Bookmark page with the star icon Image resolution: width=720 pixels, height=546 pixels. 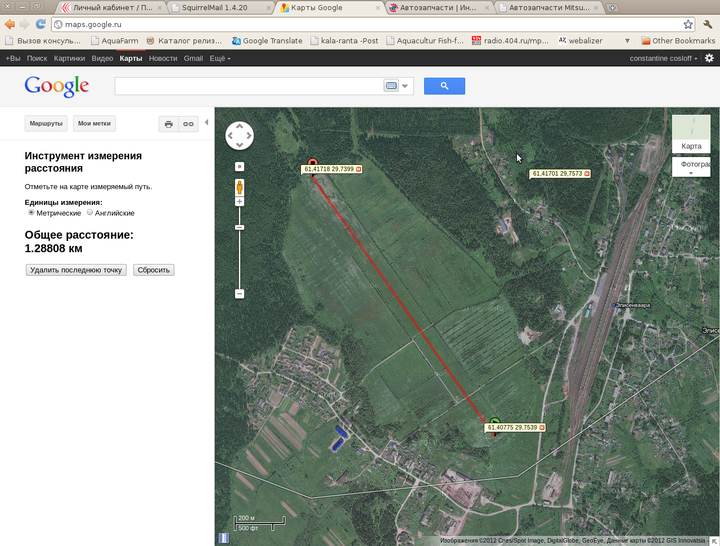point(688,23)
